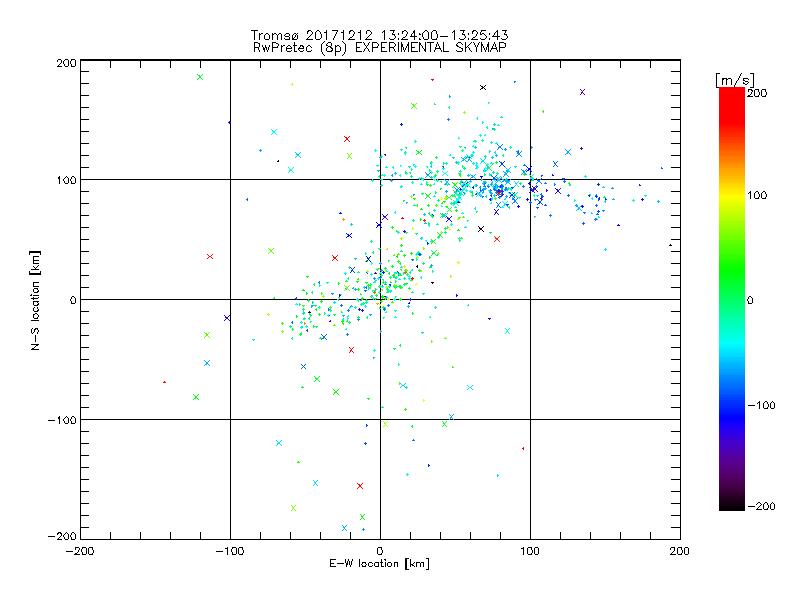800x600 pixels.
Task: Click the '-100' tick on N-S axis
Action: [x=62, y=420]
